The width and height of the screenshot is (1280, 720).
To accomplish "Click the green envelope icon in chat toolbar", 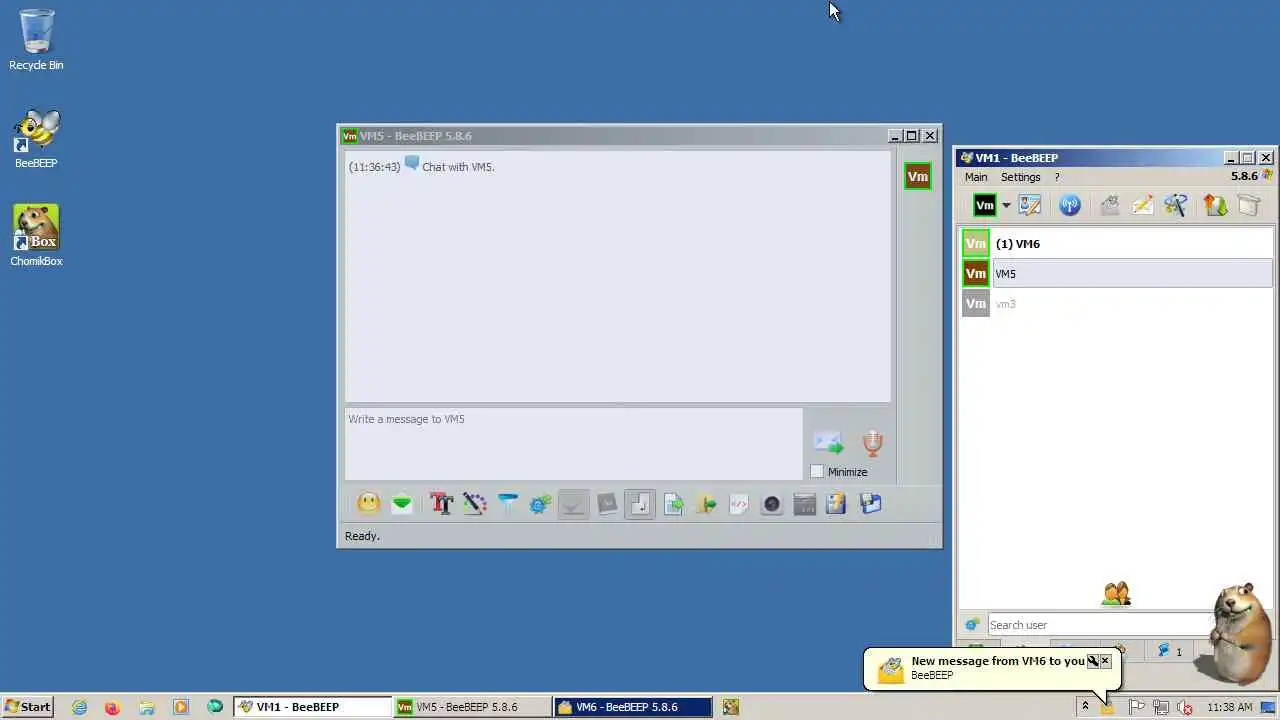I will (x=401, y=504).
